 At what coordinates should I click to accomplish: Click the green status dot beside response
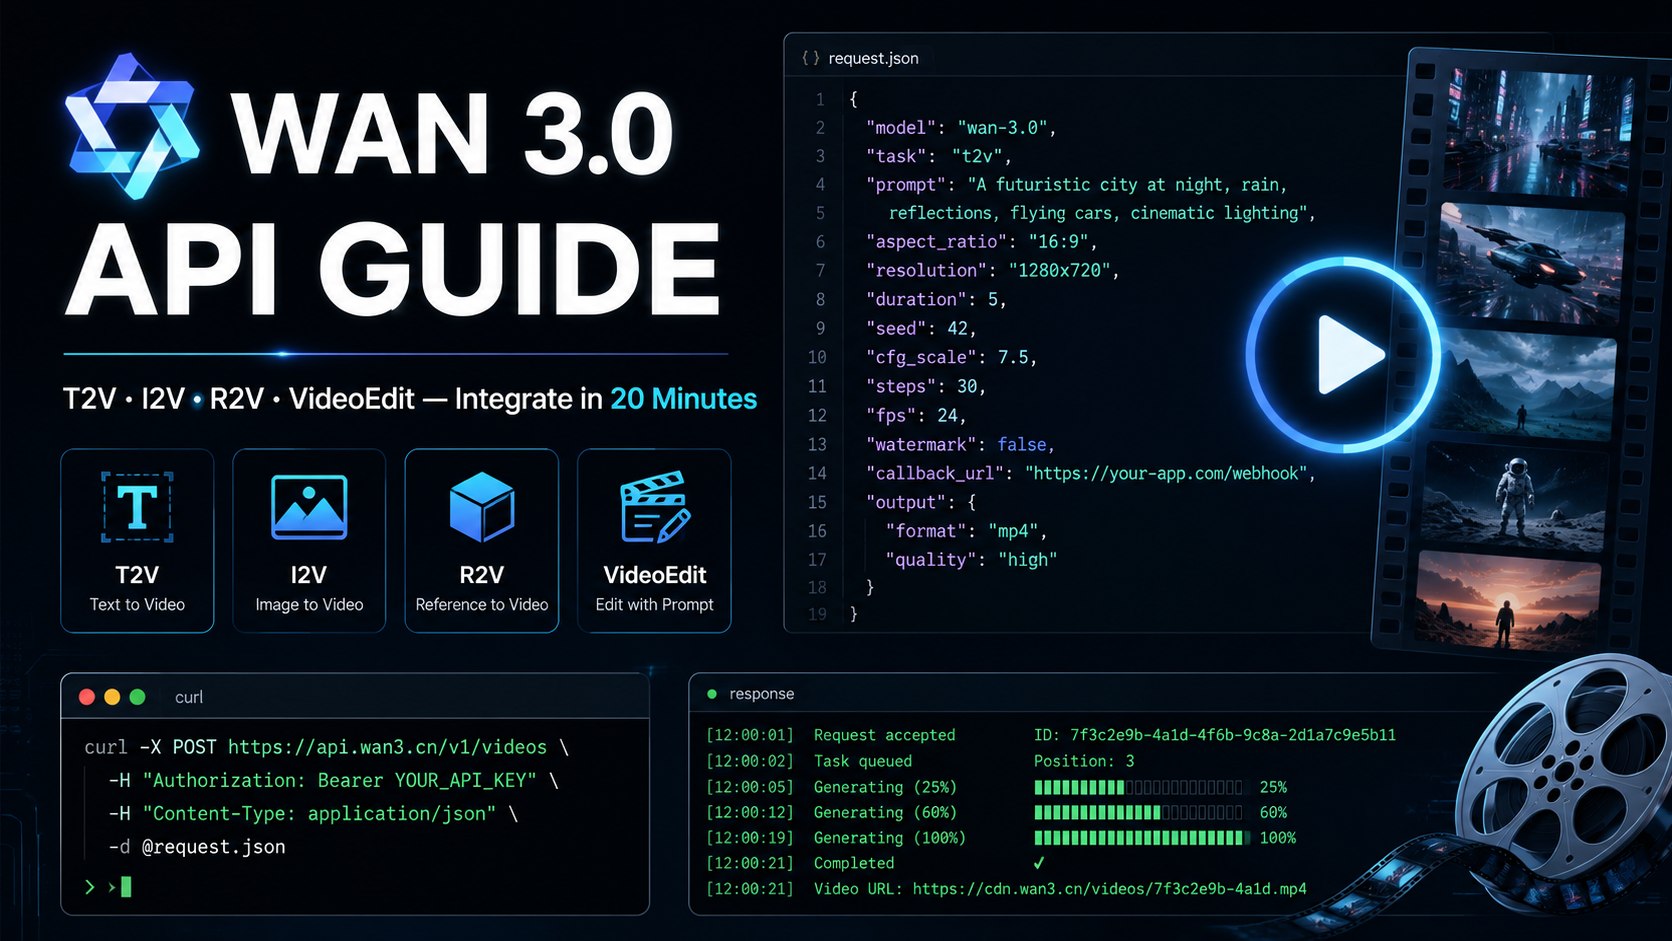(712, 694)
